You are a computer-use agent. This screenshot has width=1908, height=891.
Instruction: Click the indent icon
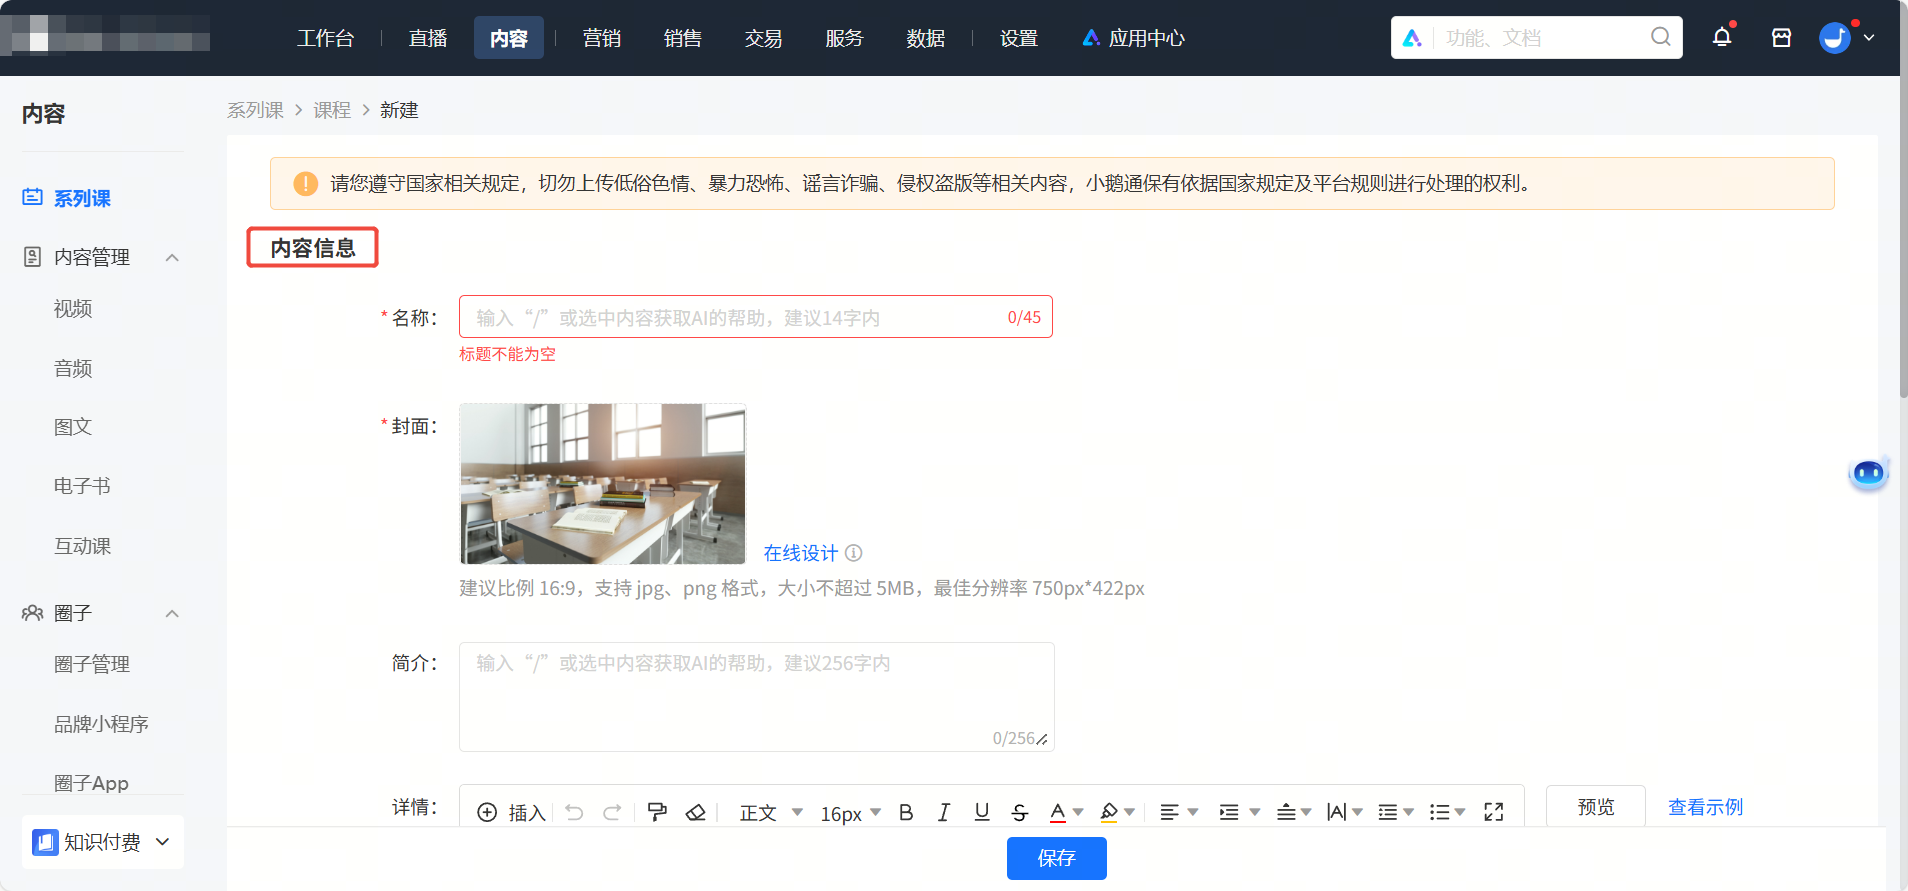coord(1229,812)
